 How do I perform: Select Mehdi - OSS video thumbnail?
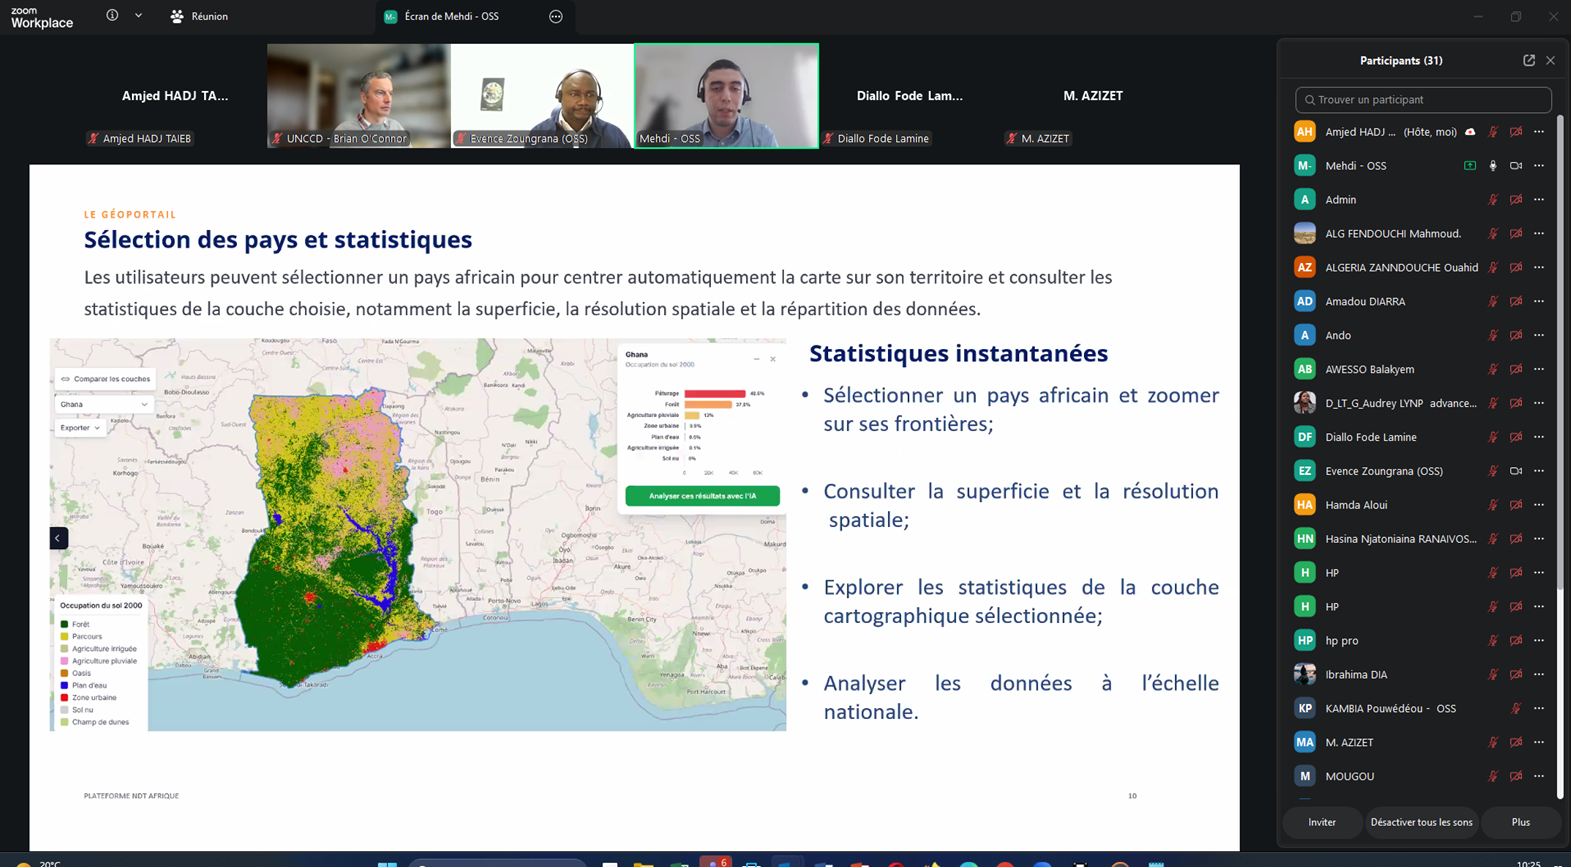point(726,96)
